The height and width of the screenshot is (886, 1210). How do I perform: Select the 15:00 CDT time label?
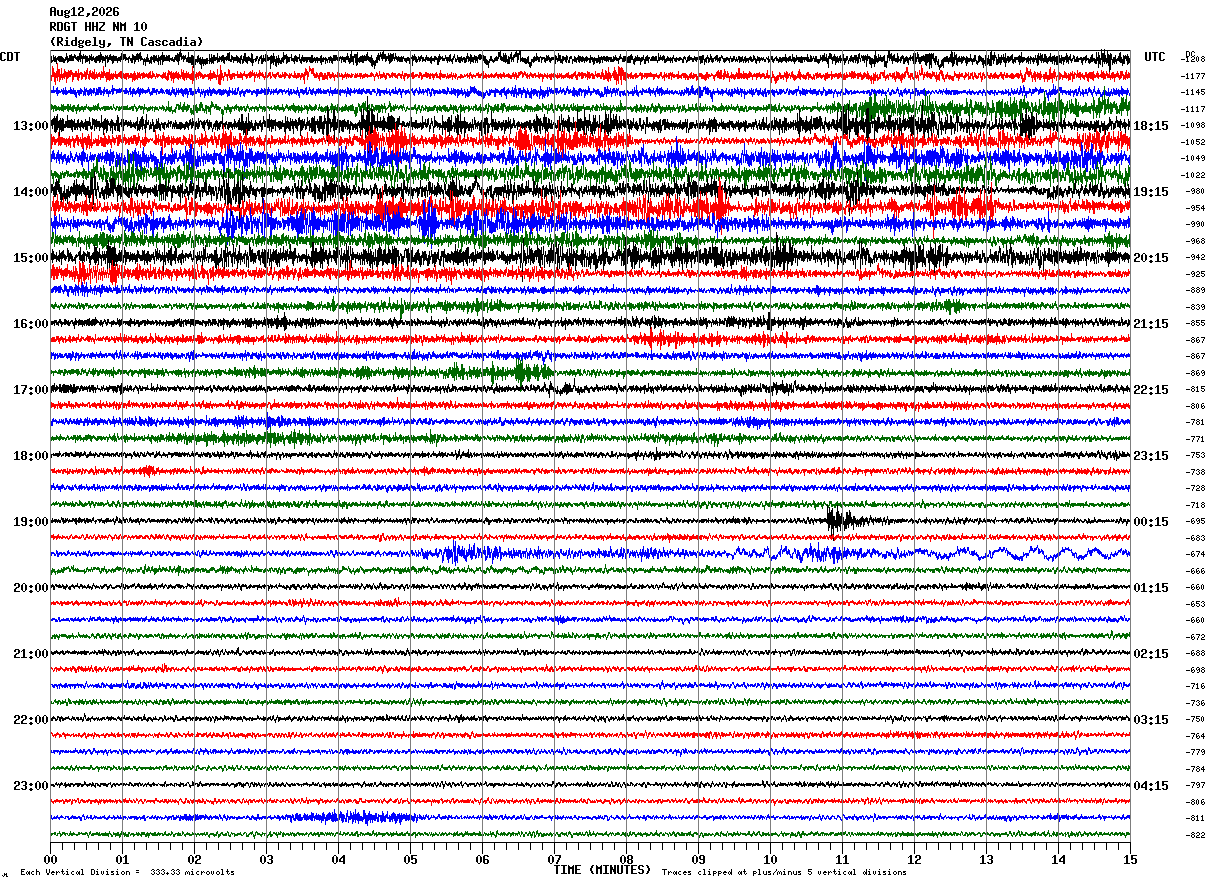pyautogui.click(x=31, y=258)
